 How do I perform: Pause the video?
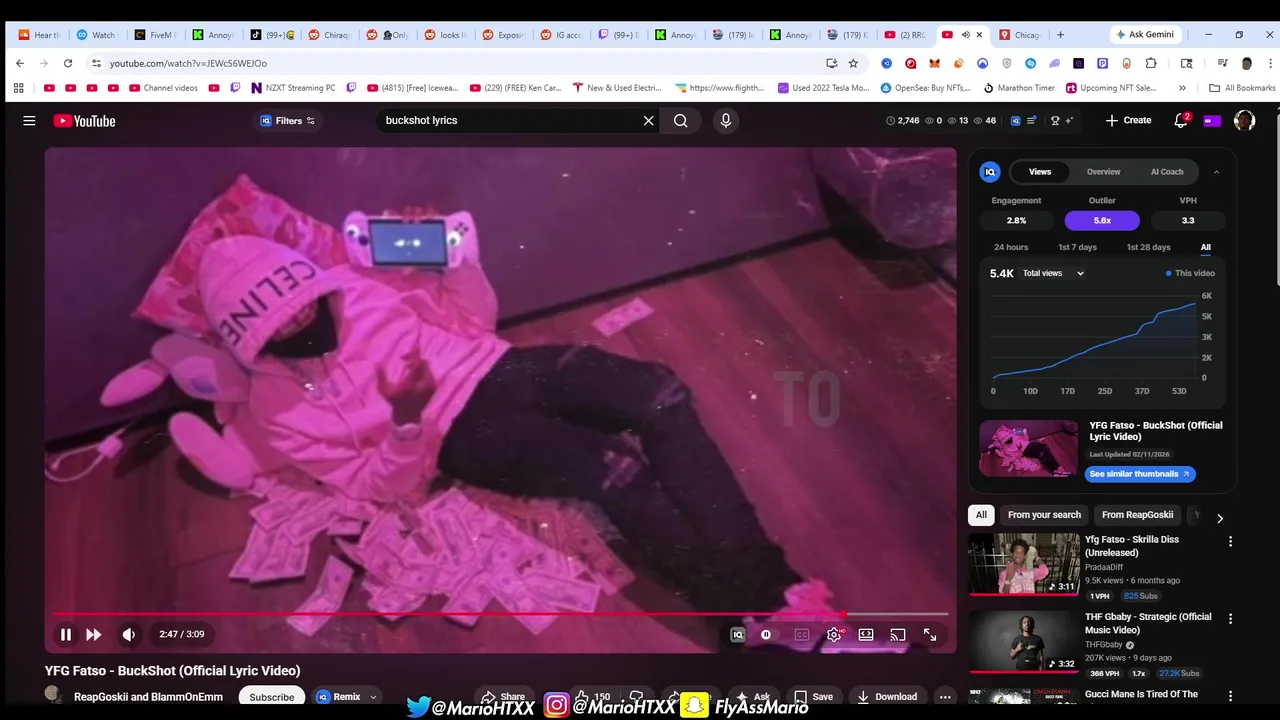coord(65,634)
